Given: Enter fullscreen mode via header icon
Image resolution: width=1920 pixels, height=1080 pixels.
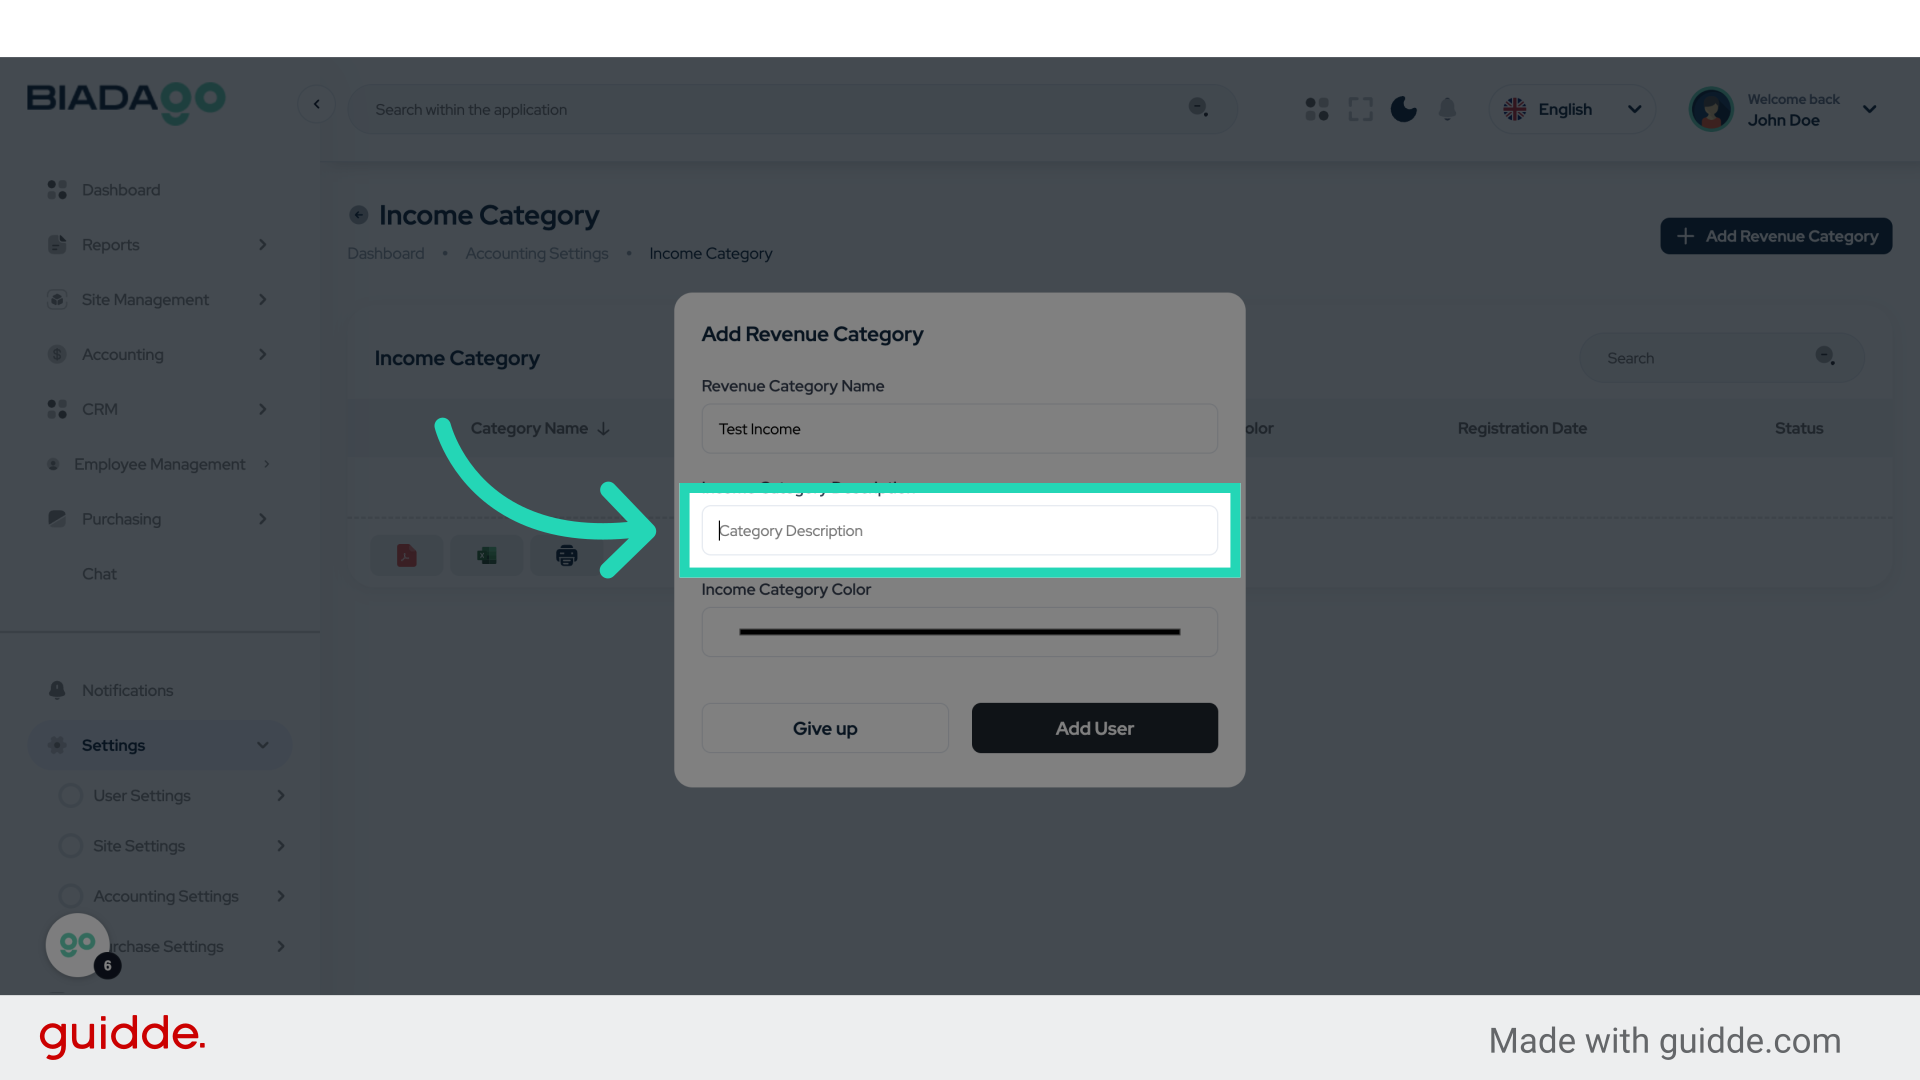Looking at the screenshot, I should [1360, 109].
